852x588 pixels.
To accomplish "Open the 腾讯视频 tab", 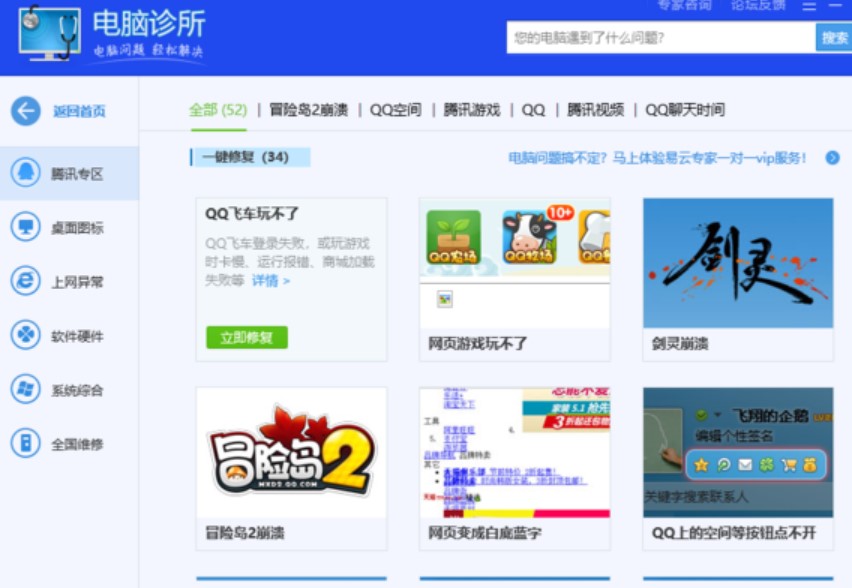I will tap(596, 110).
